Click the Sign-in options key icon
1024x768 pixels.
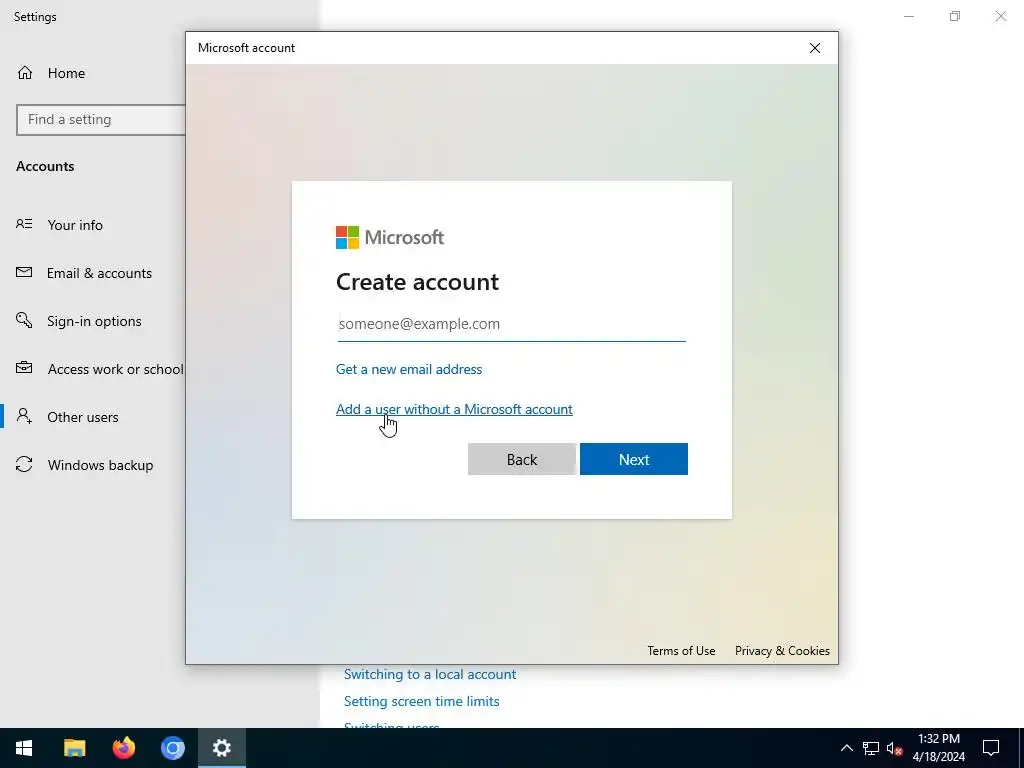click(24, 320)
